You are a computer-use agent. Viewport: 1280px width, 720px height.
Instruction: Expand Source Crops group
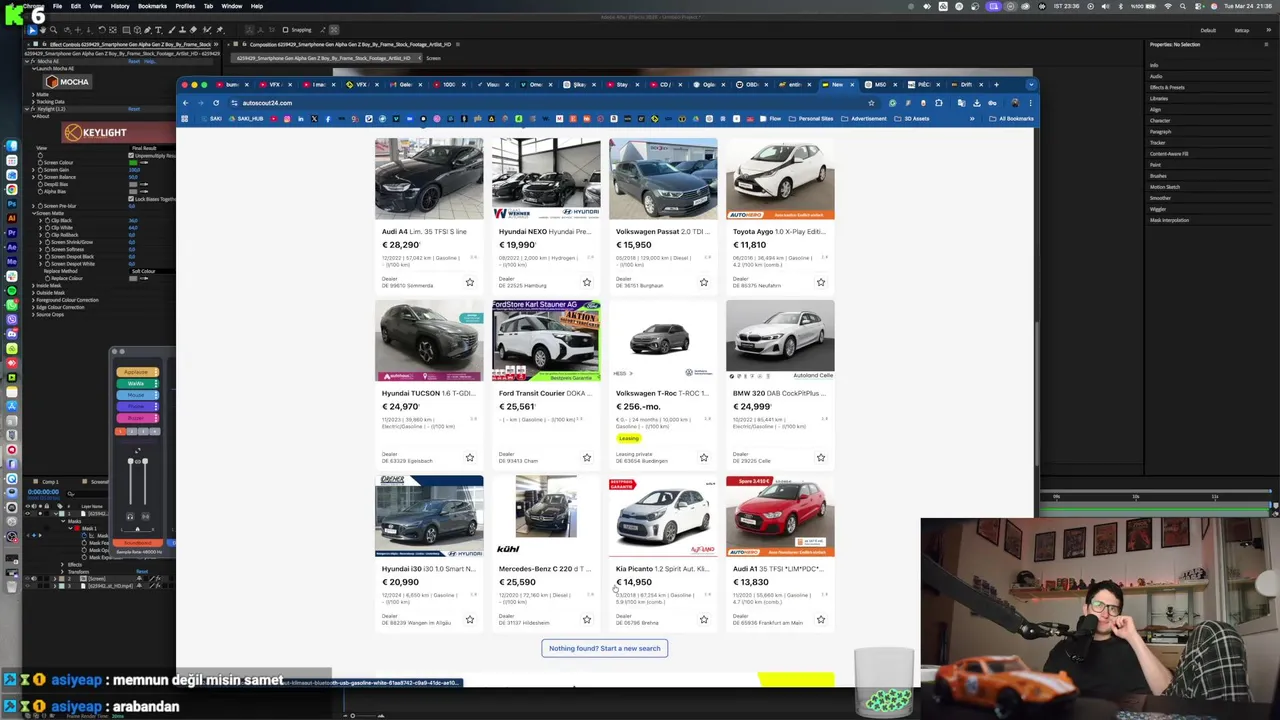point(33,315)
